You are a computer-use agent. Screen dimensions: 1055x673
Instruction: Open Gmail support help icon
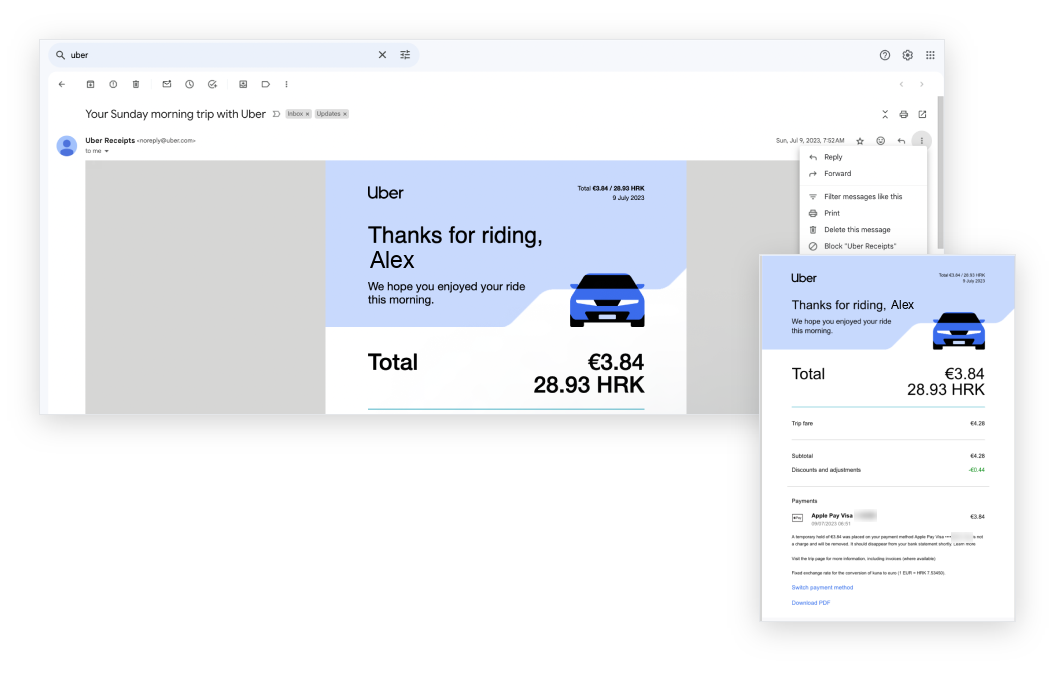(x=885, y=55)
